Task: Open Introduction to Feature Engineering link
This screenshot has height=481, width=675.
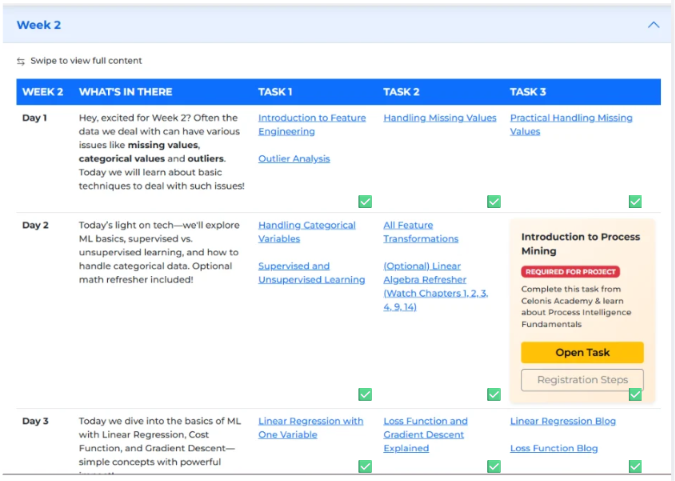Action: tap(312, 124)
